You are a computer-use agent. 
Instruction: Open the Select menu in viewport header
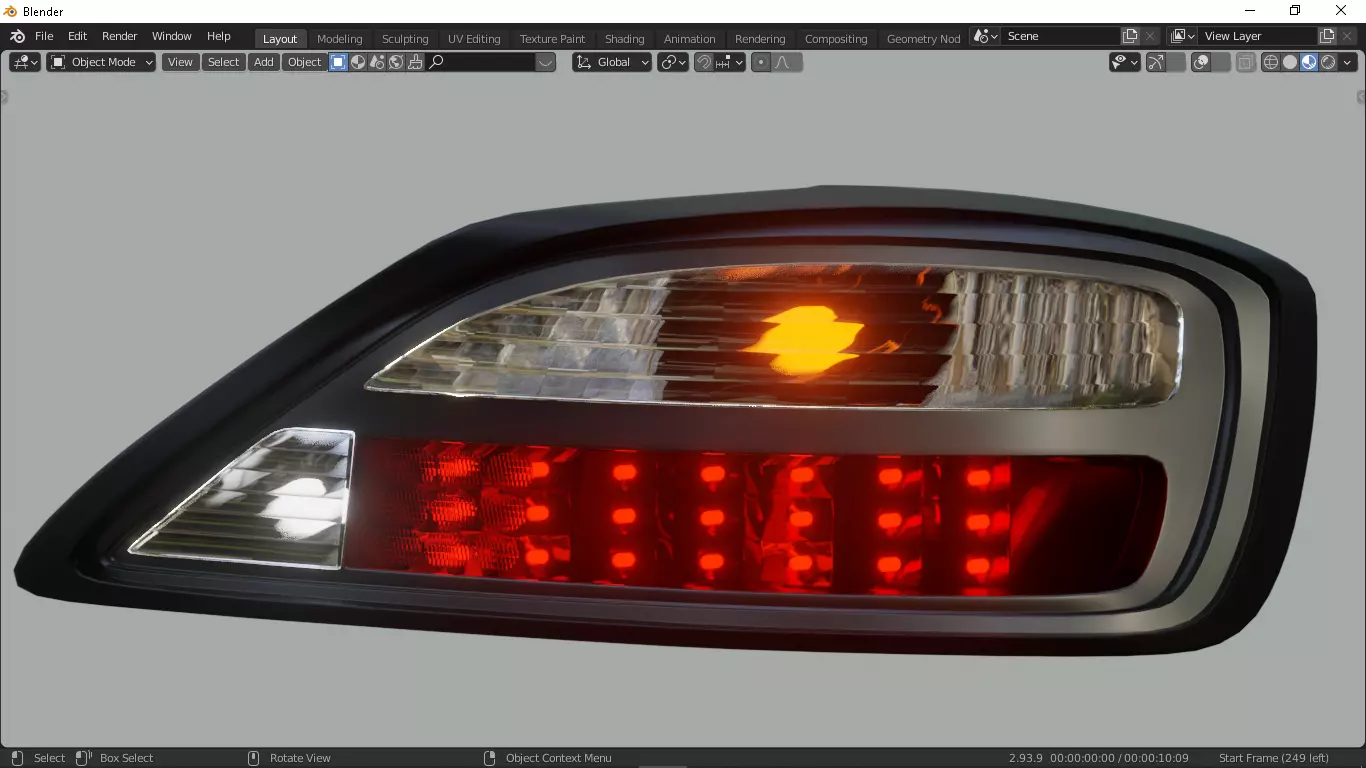(223, 62)
